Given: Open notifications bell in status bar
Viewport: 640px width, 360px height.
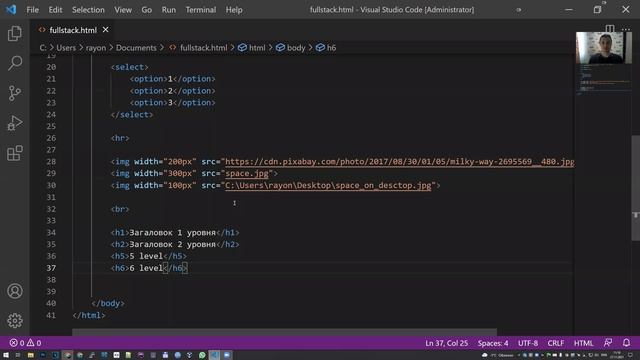Looking at the screenshot, I should click(626, 343).
